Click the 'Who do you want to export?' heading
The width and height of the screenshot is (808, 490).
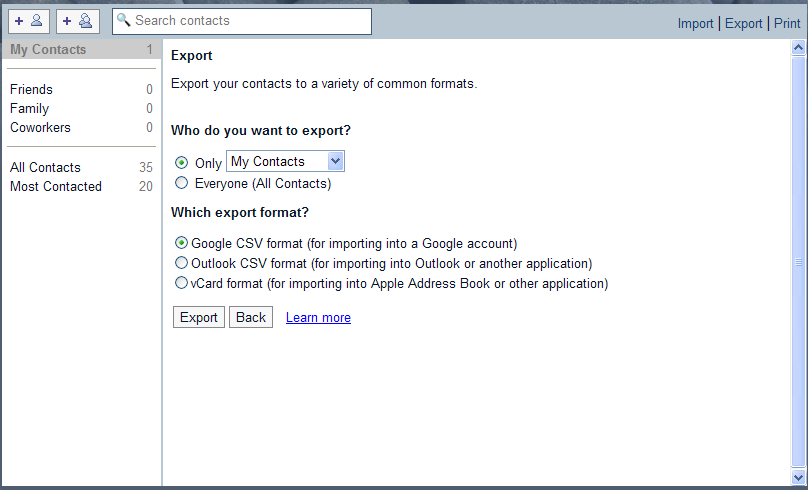point(261,130)
